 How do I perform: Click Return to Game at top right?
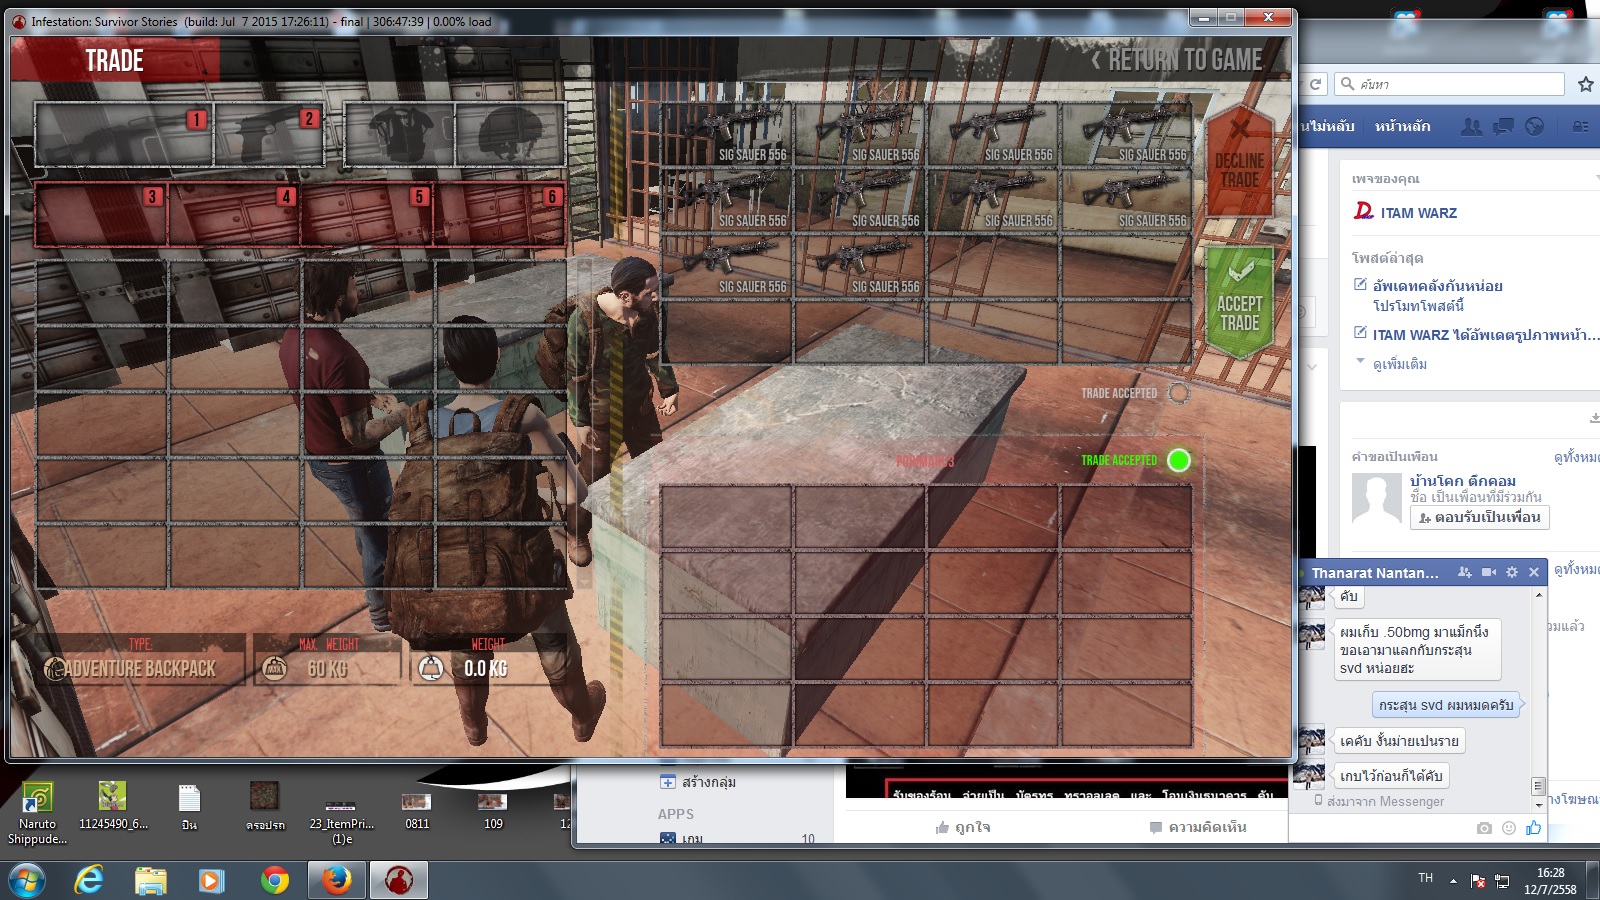pos(1177,61)
